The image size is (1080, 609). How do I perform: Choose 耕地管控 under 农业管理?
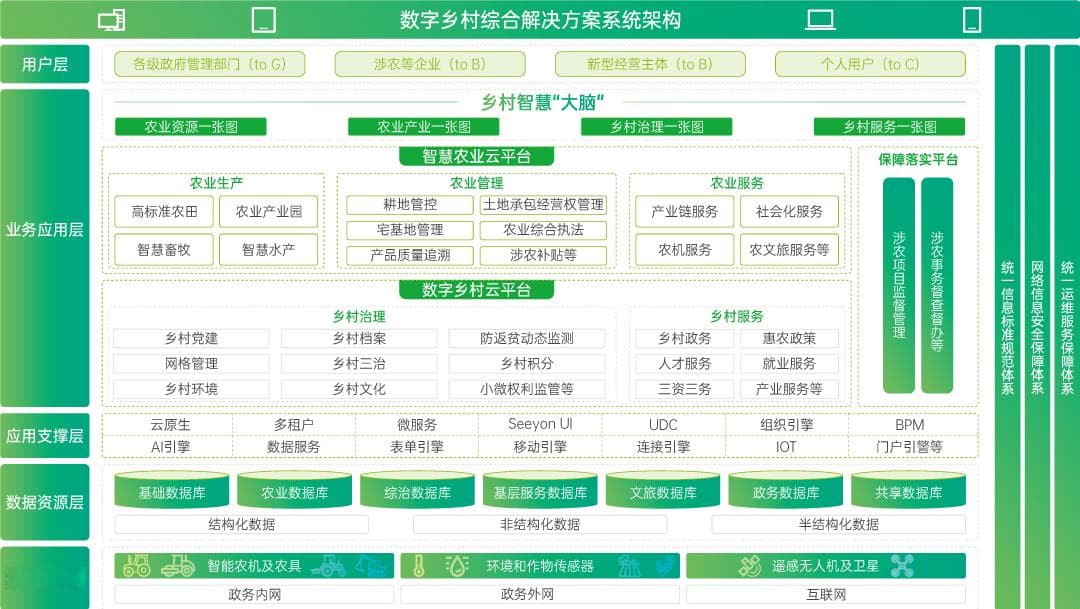[410, 205]
